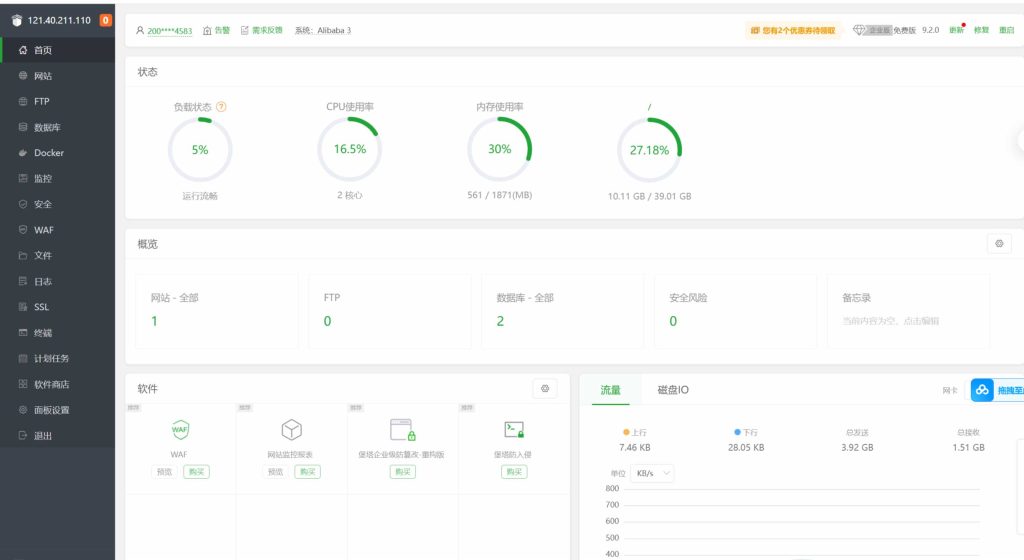Viewport: 1024px width, 560px height.
Task: Click the 购买 button under WAF
Action: [x=196, y=472]
